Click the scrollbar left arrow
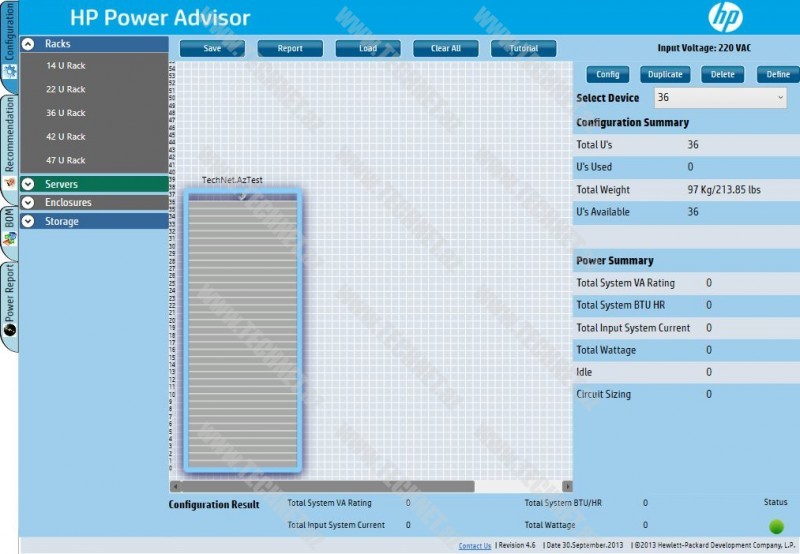Image resolution: width=800 pixels, height=554 pixels. pyautogui.click(x=176, y=487)
